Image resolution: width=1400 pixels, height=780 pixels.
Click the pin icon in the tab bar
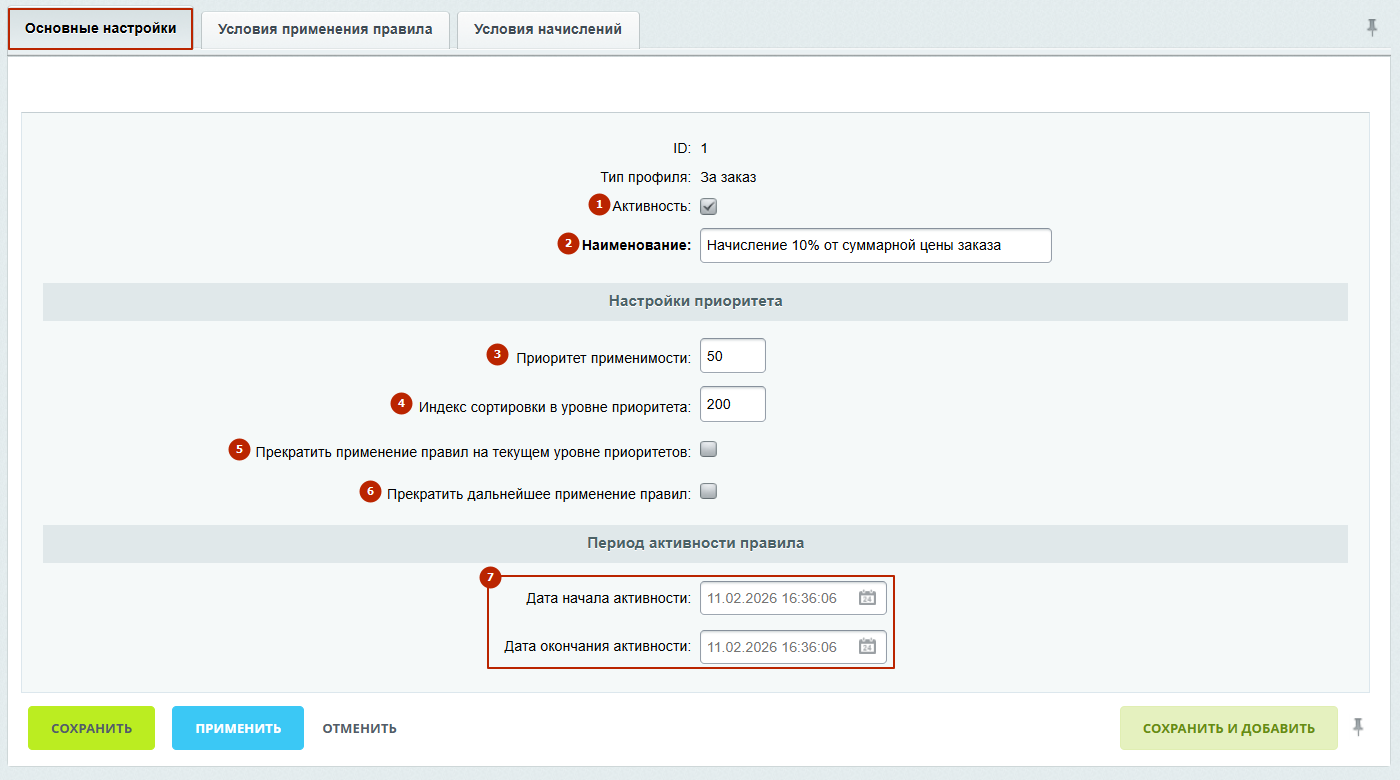[1372, 28]
